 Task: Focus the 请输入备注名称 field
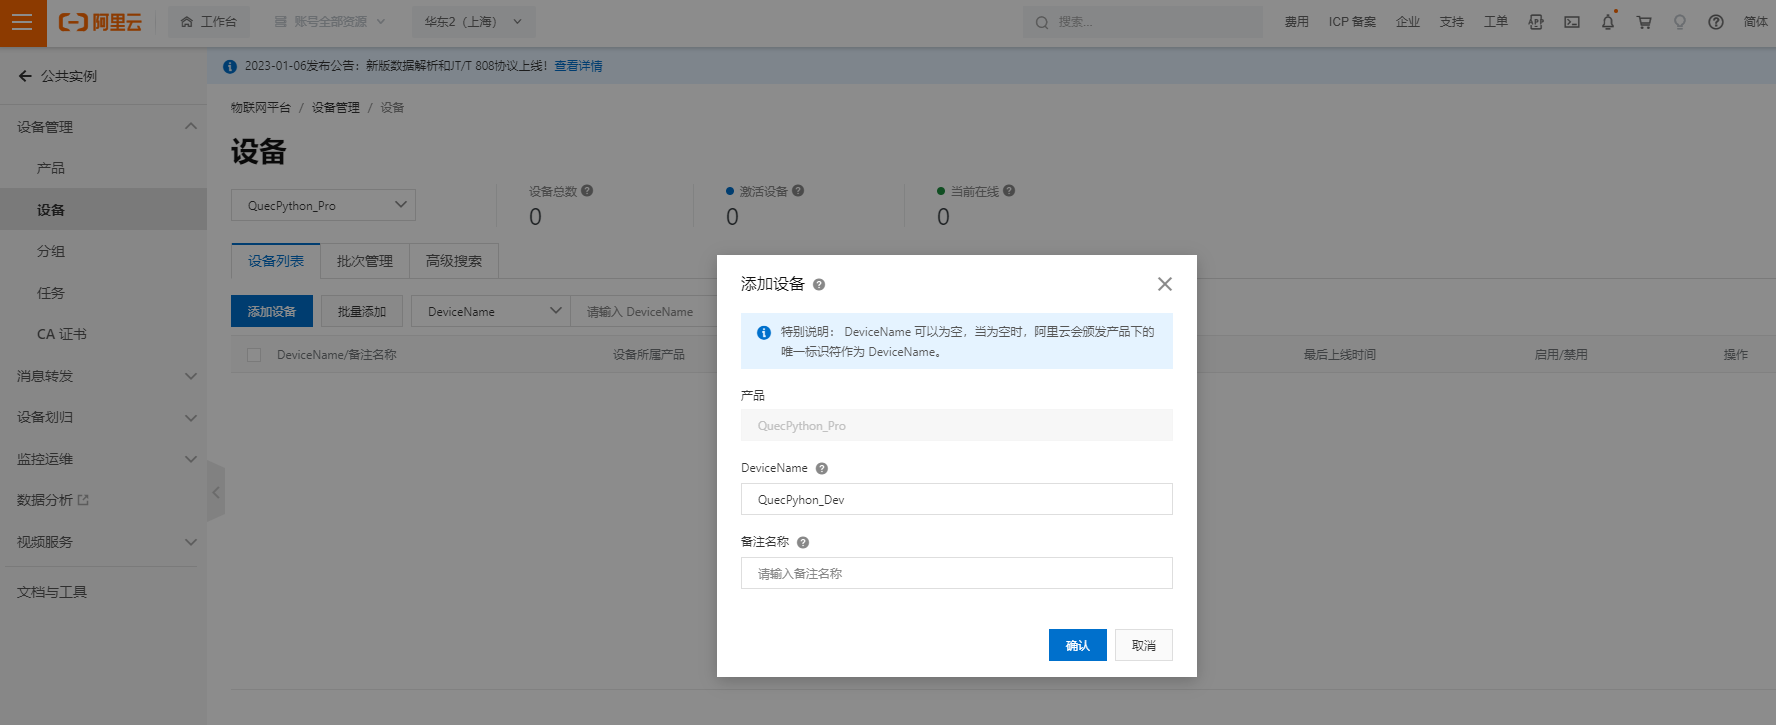[957, 573]
